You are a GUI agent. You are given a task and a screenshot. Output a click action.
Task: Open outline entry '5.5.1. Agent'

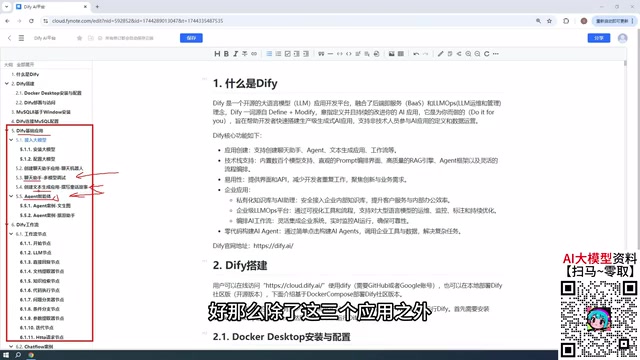click(x=45, y=206)
